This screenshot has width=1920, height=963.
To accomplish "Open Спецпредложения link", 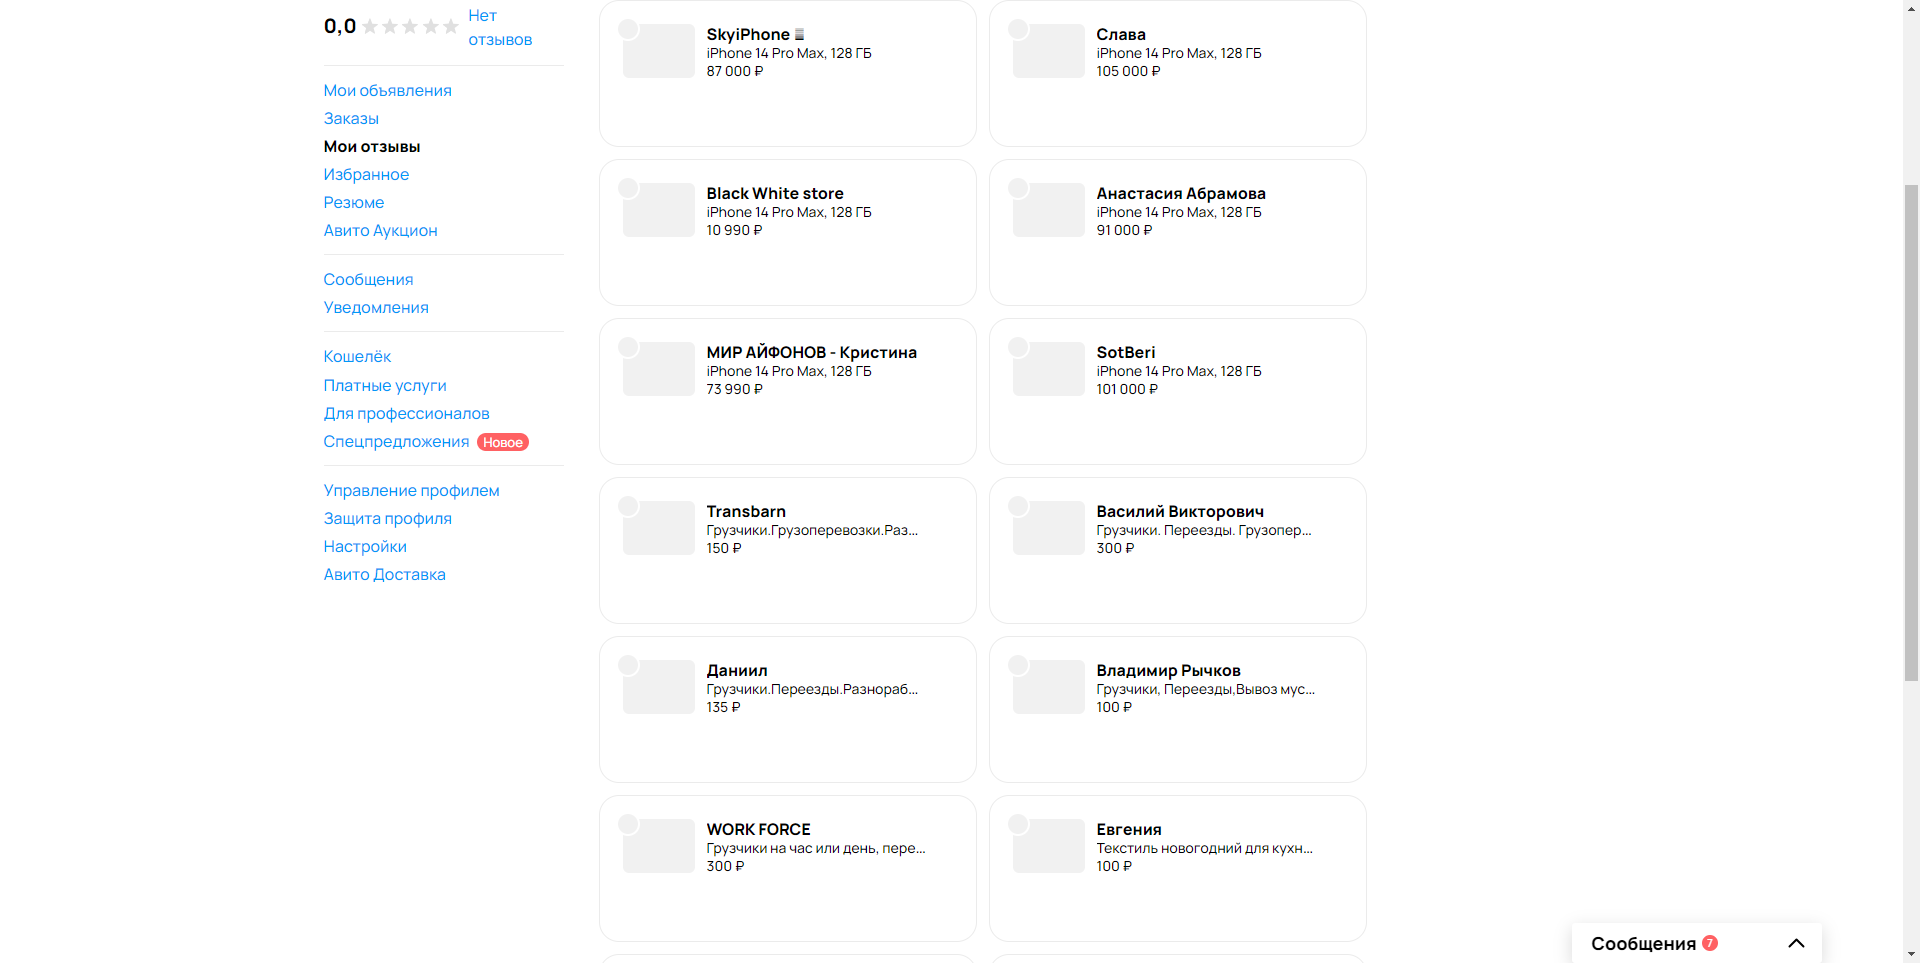I will tap(396, 441).
